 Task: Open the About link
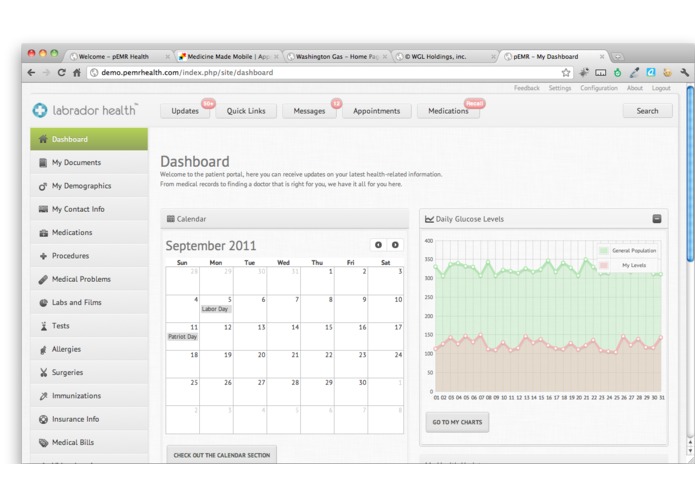[635, 88]
